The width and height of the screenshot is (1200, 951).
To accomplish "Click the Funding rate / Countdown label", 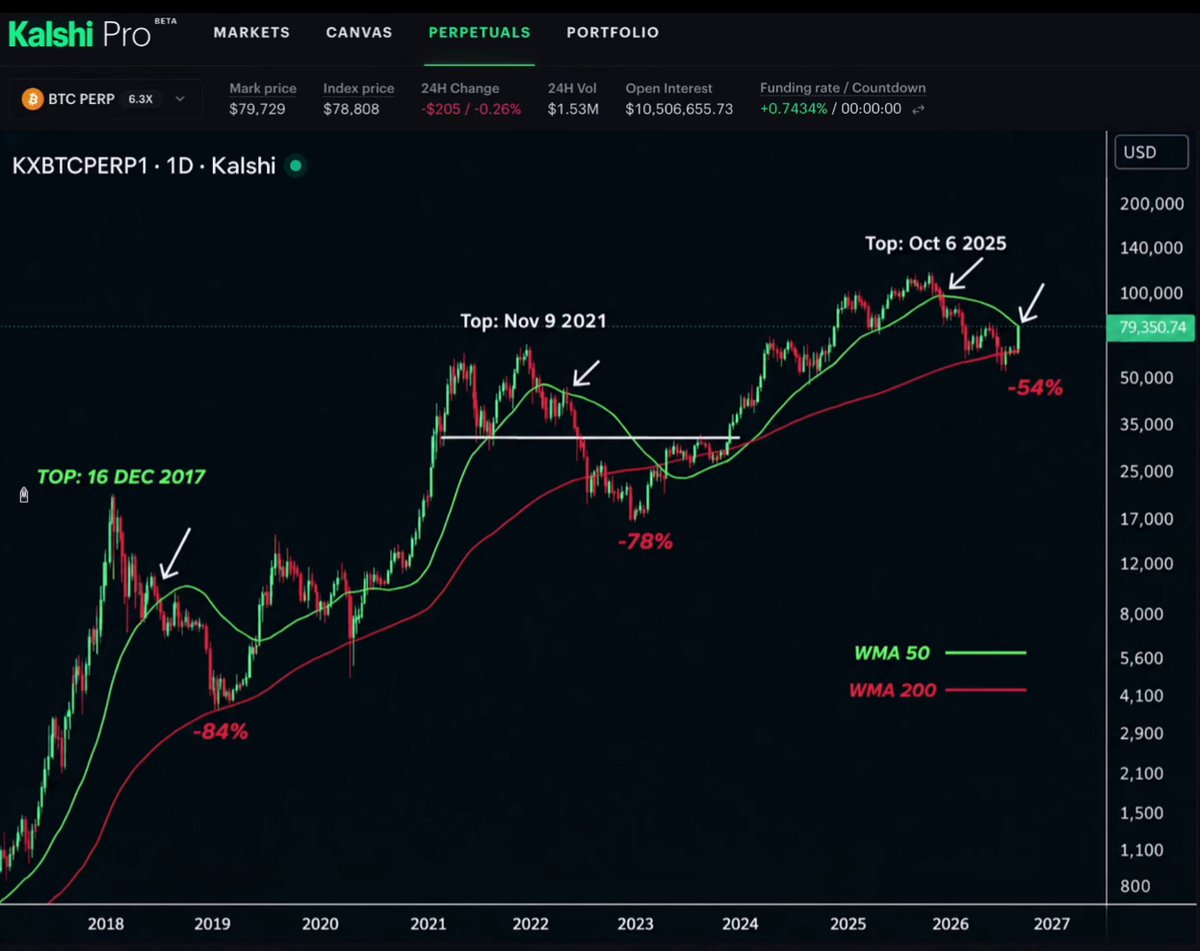I will pos(843,88).
